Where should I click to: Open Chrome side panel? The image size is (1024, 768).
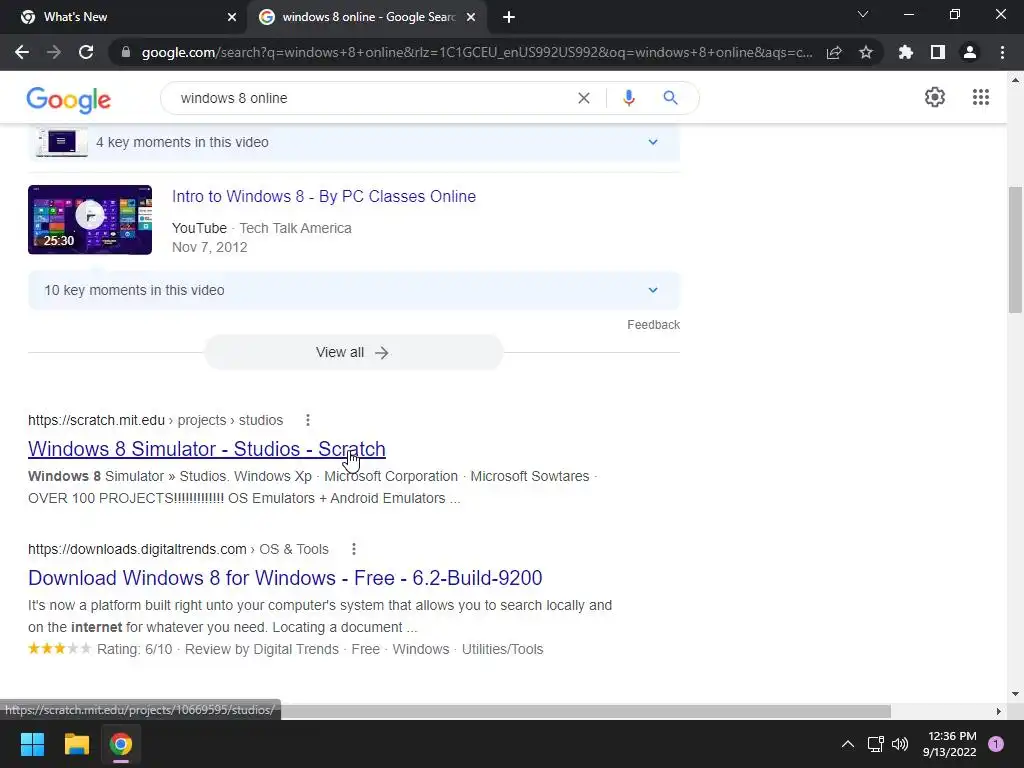pyautogui.click(x=938, y=52)
